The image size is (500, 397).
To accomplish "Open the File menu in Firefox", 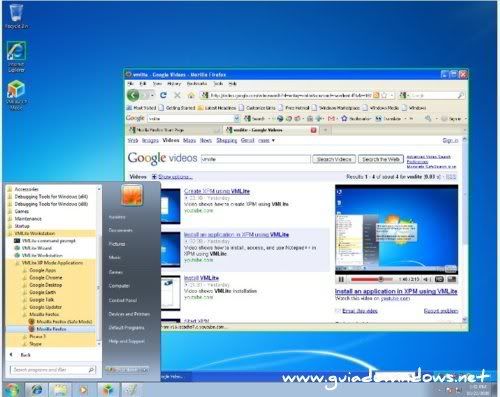I will [131, 84].
